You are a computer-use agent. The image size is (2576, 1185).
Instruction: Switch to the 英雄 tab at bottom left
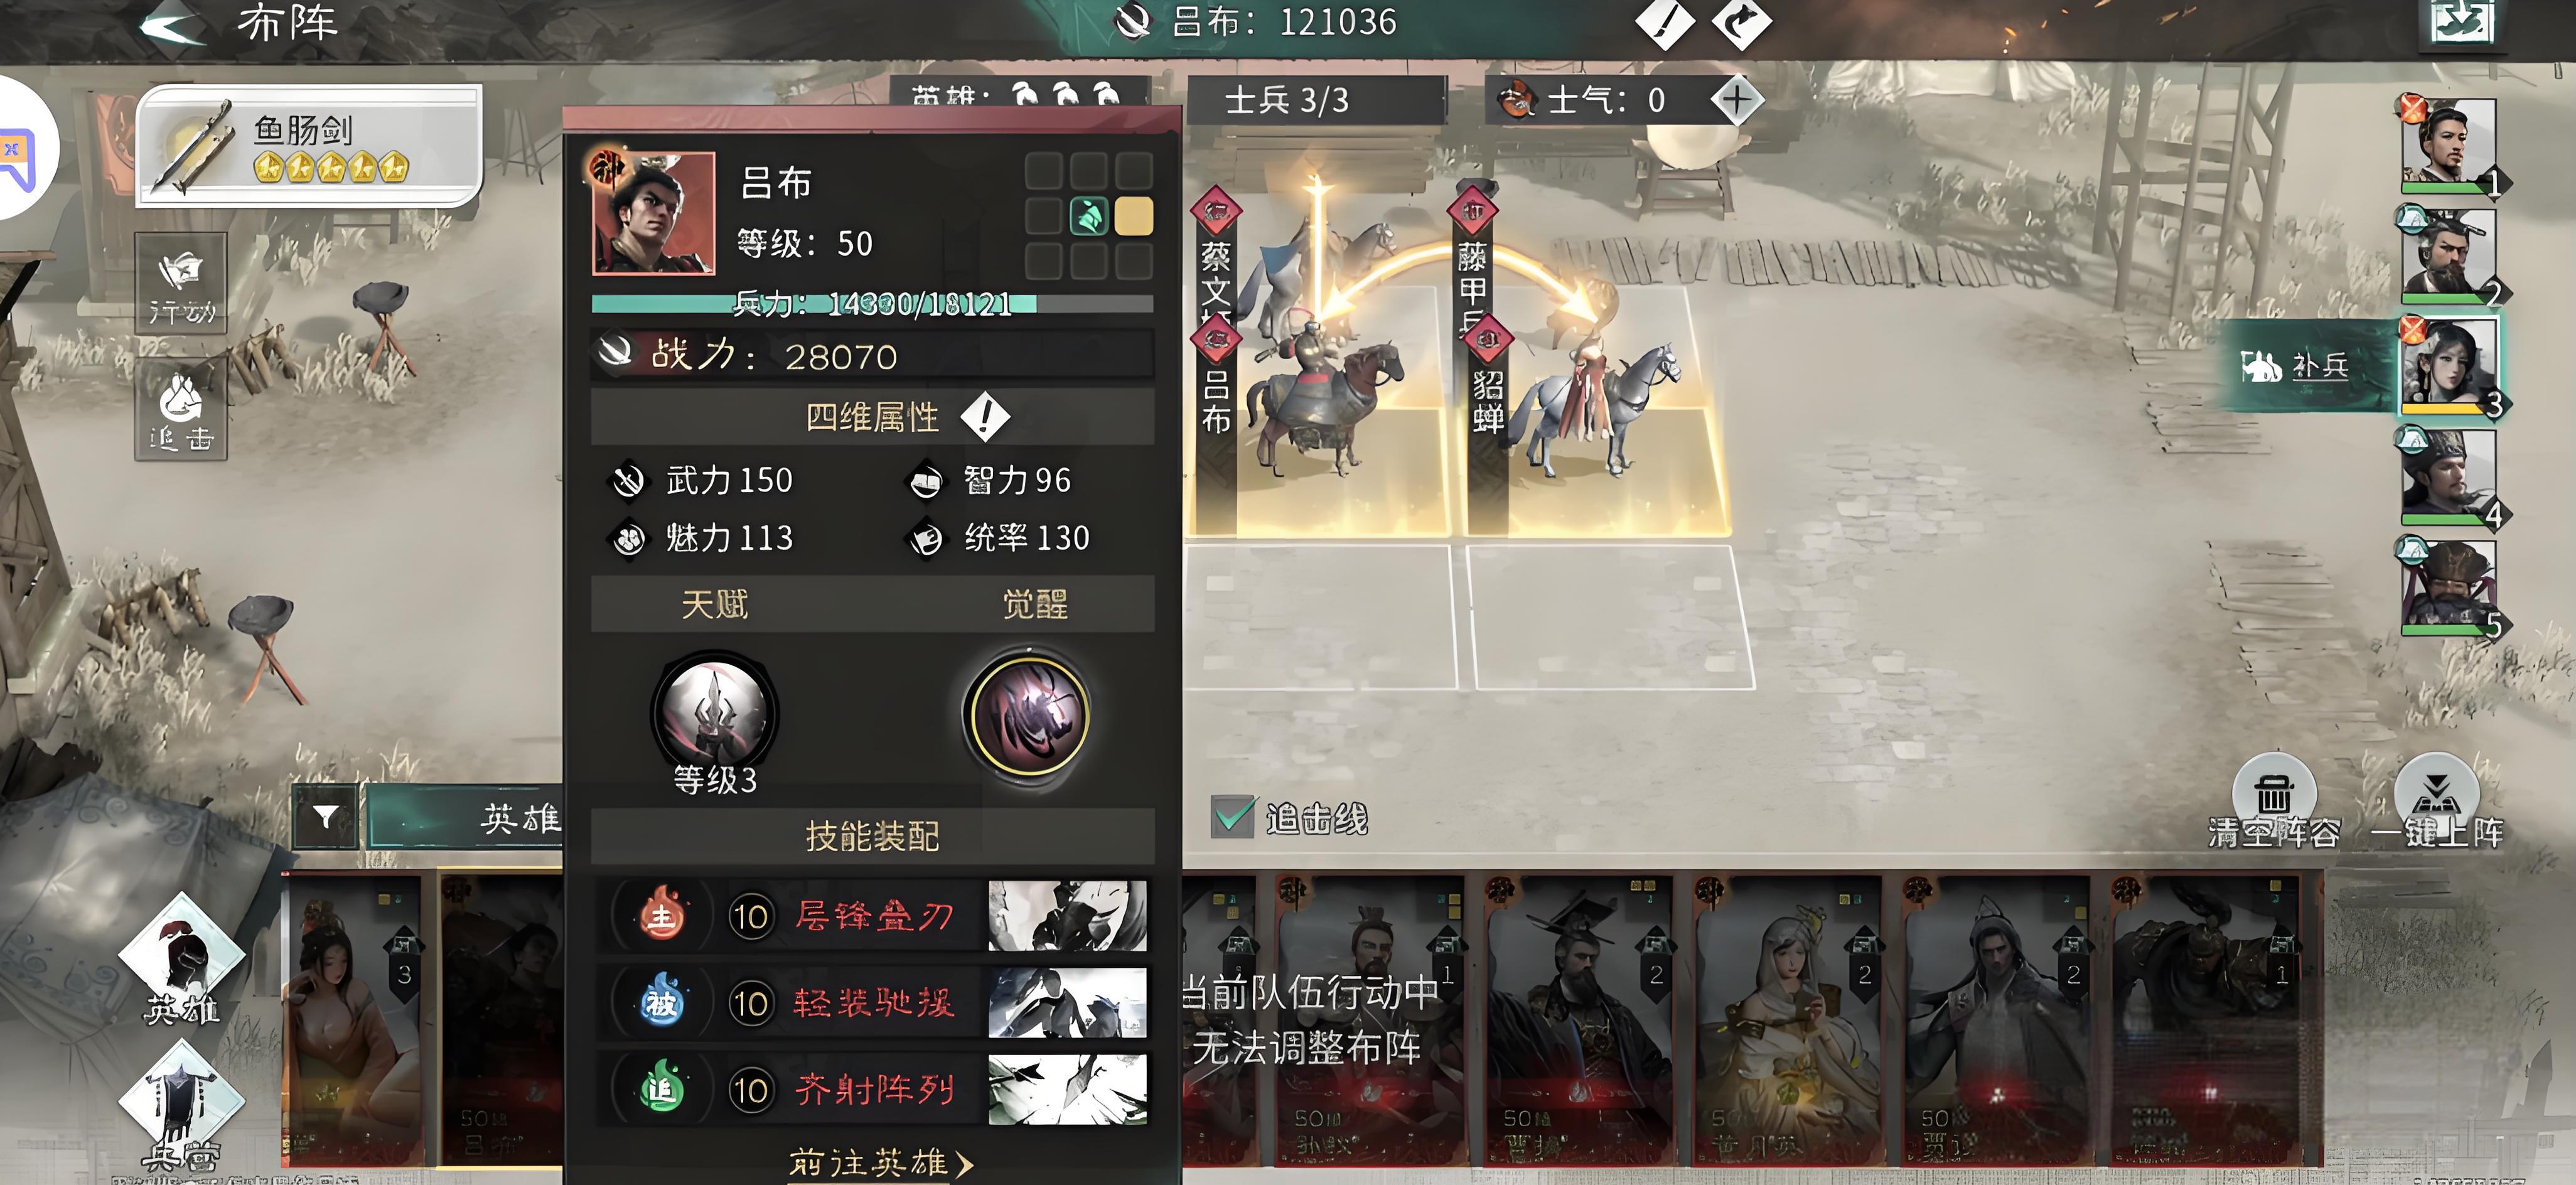[181, 962]
